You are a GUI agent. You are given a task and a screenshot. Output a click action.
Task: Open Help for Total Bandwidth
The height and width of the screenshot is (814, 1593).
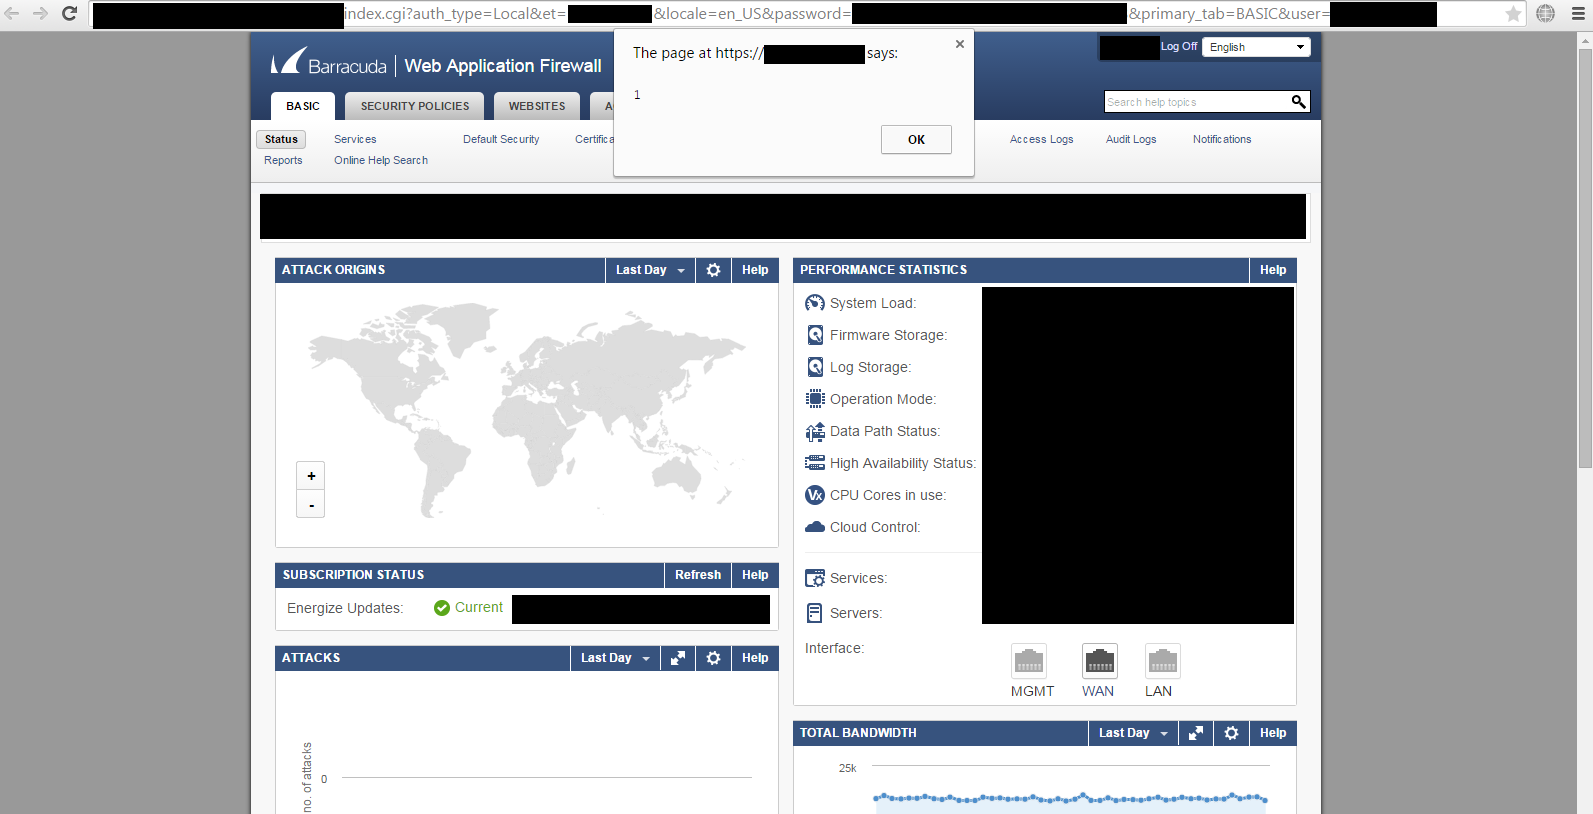[x=1273, y=733]
